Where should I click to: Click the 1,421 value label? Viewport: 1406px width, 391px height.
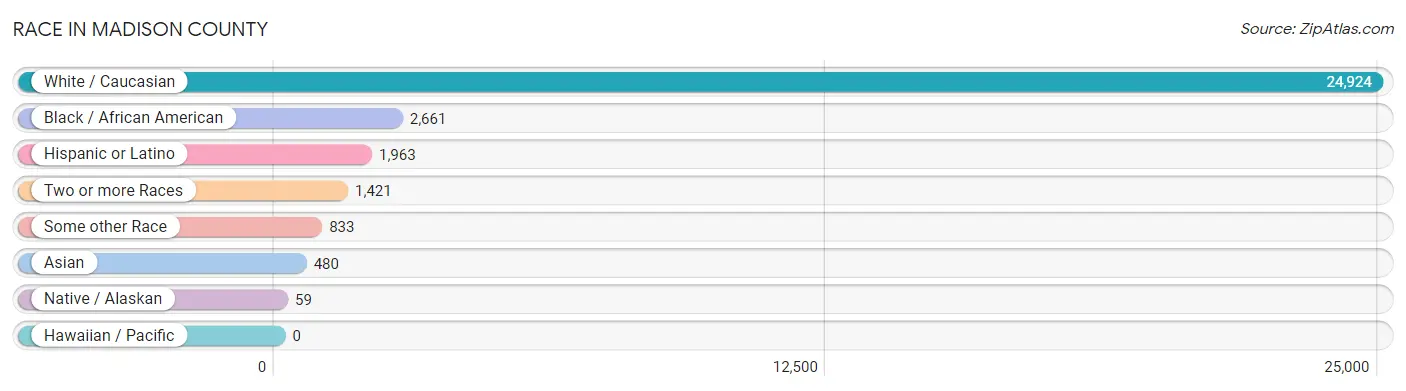[x=373, y=191]
